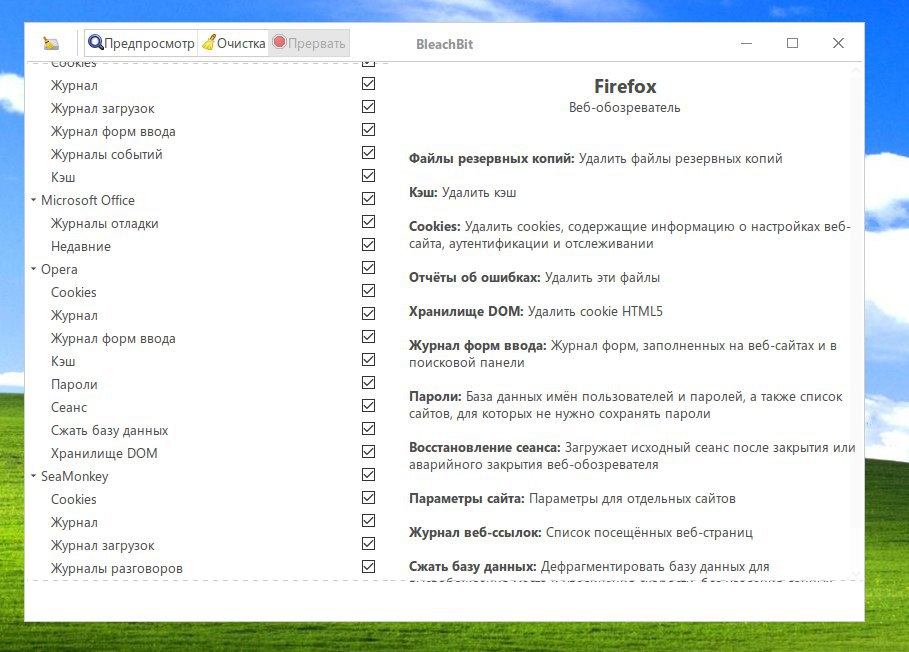Select the SeaMonkey group label
909x652 pixels.
pos(75,476)
